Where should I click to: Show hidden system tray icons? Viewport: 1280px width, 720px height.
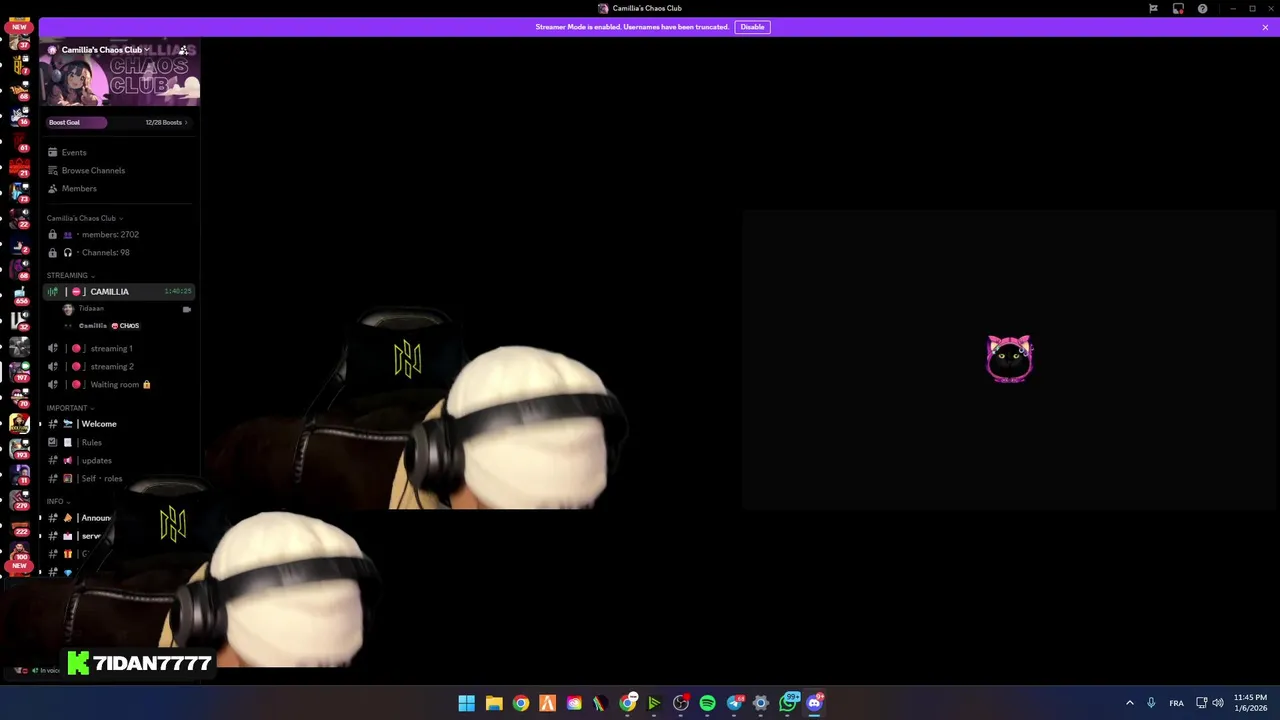[1130, 703]
